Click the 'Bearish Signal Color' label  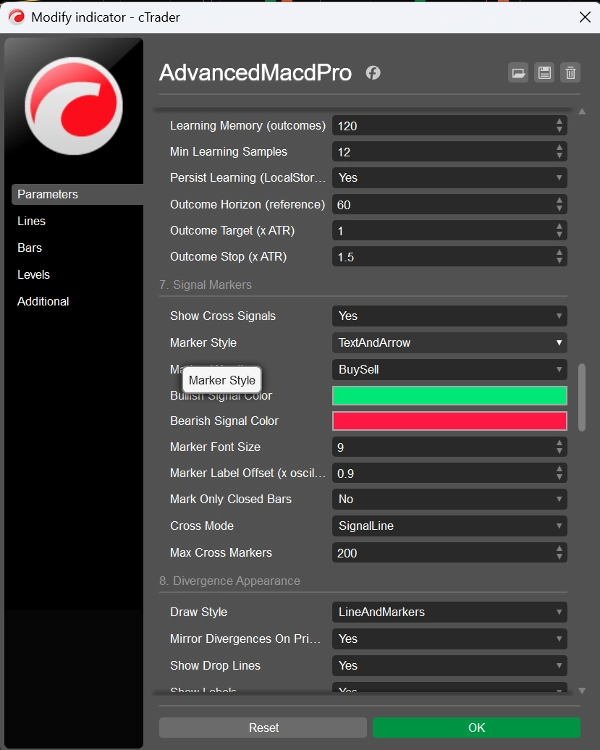click(x=224, y=421)
